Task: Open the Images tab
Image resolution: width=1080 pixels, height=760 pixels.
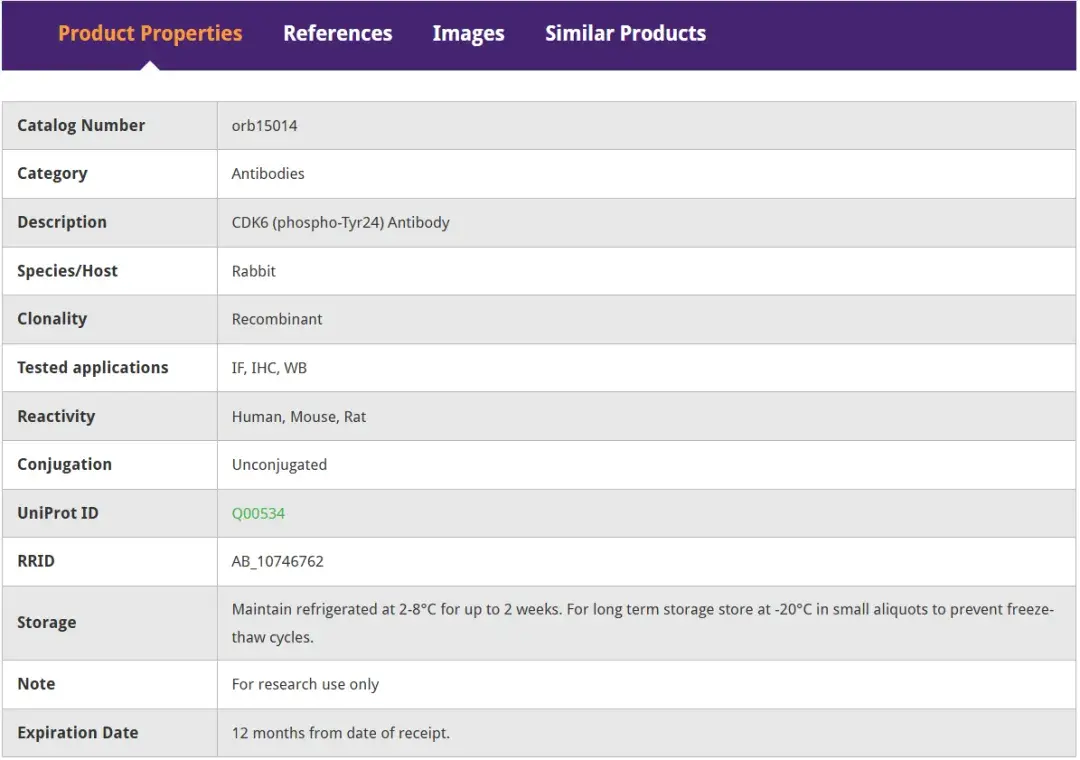Action: point(468,34)
